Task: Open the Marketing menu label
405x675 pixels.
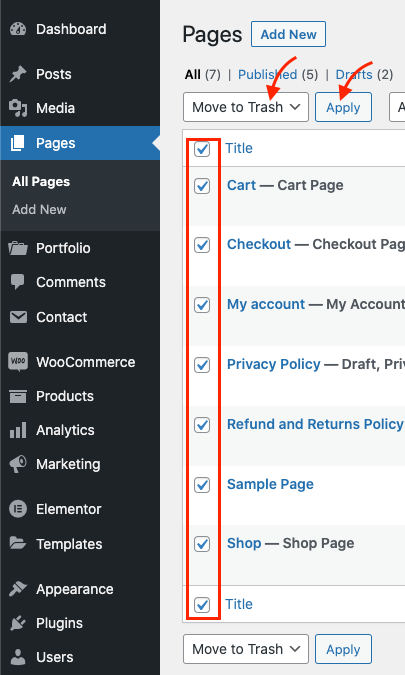Action: (x=68, y=464)
